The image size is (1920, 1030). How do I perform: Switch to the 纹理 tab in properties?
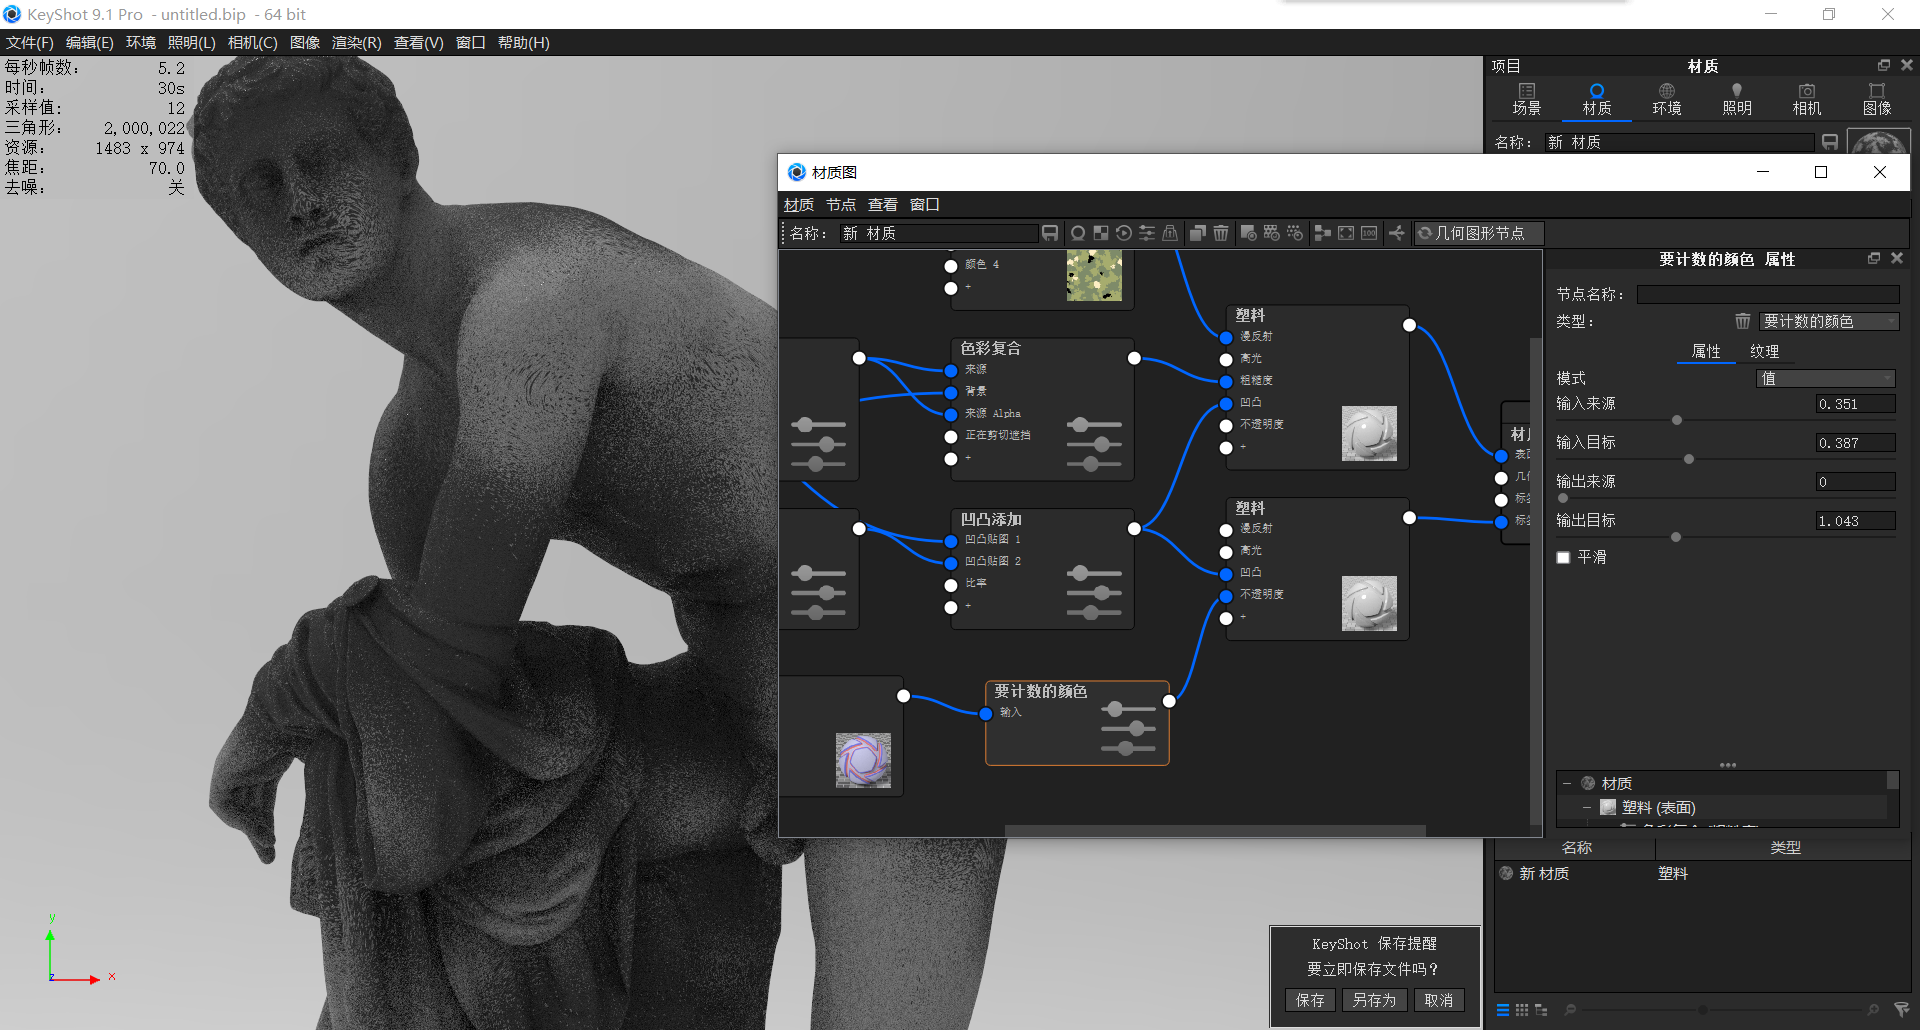[x=1766, y=351]
